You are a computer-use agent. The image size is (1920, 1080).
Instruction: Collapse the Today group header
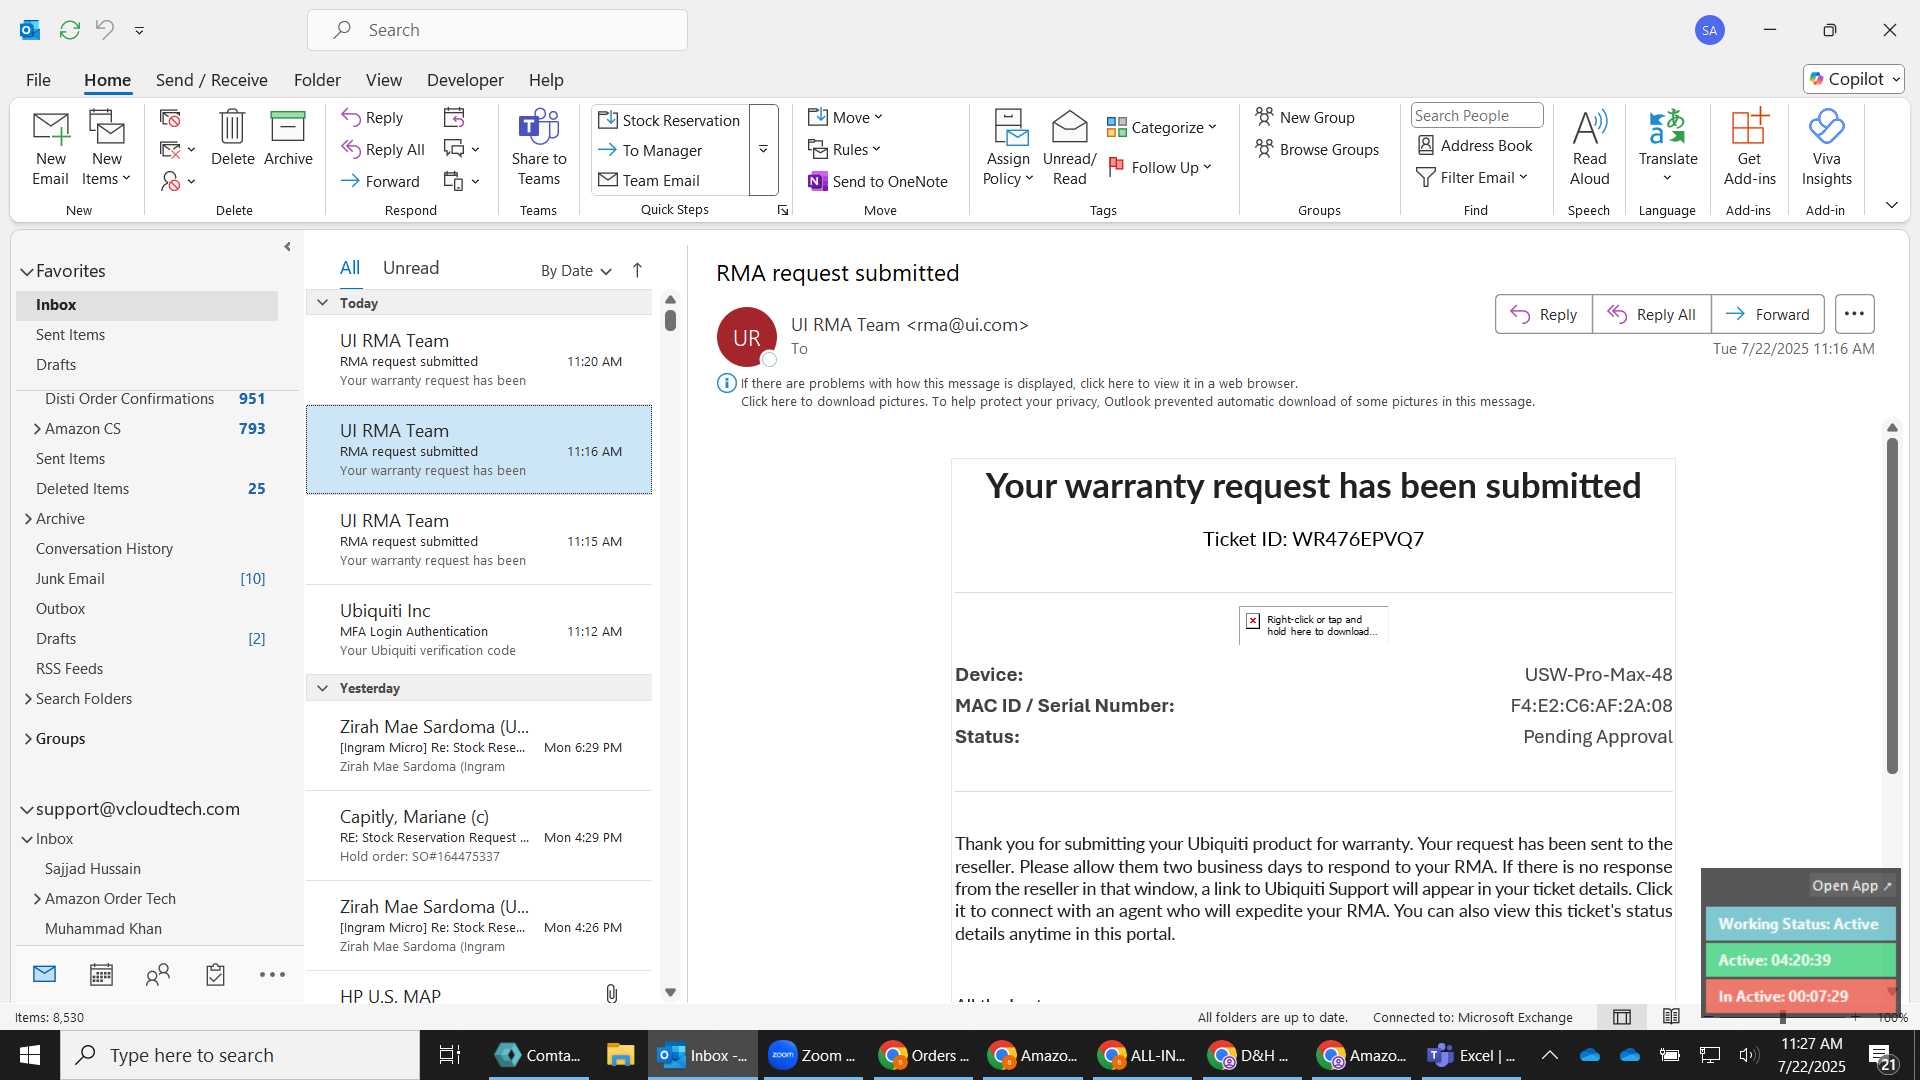click(x=322, y=302)
